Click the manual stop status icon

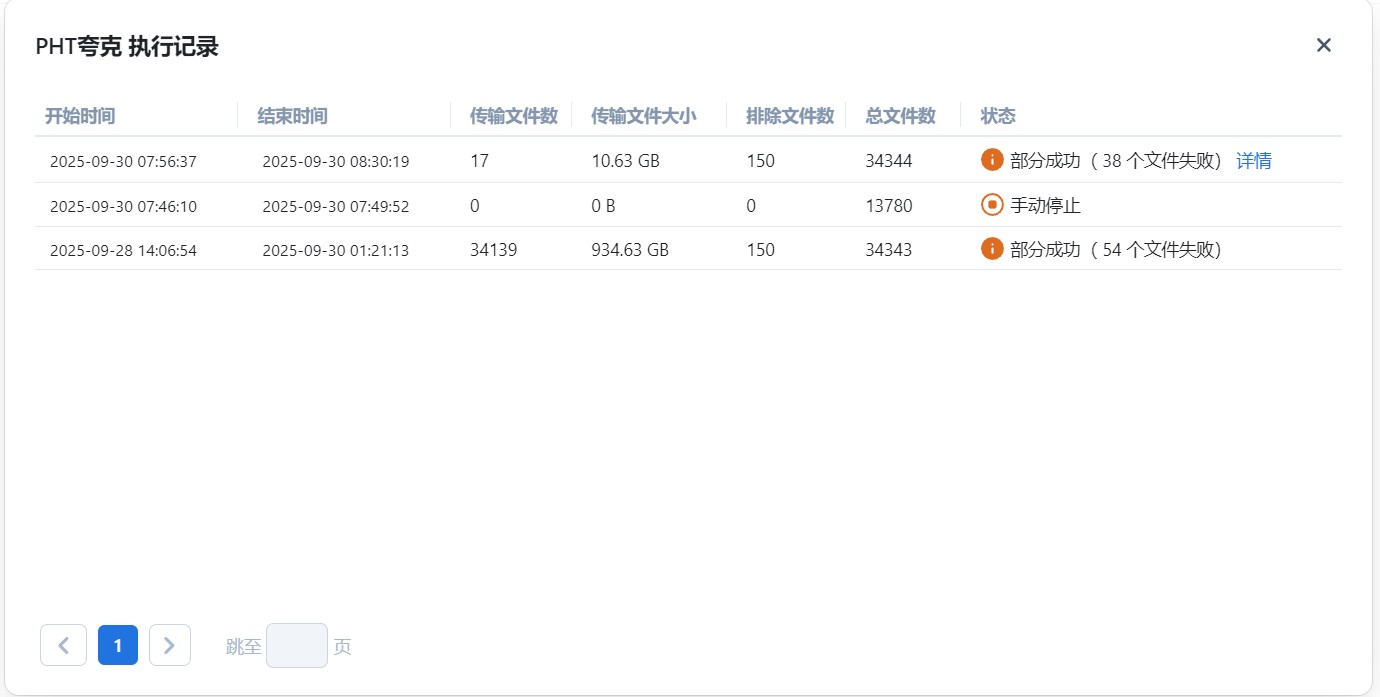(992, 205)
